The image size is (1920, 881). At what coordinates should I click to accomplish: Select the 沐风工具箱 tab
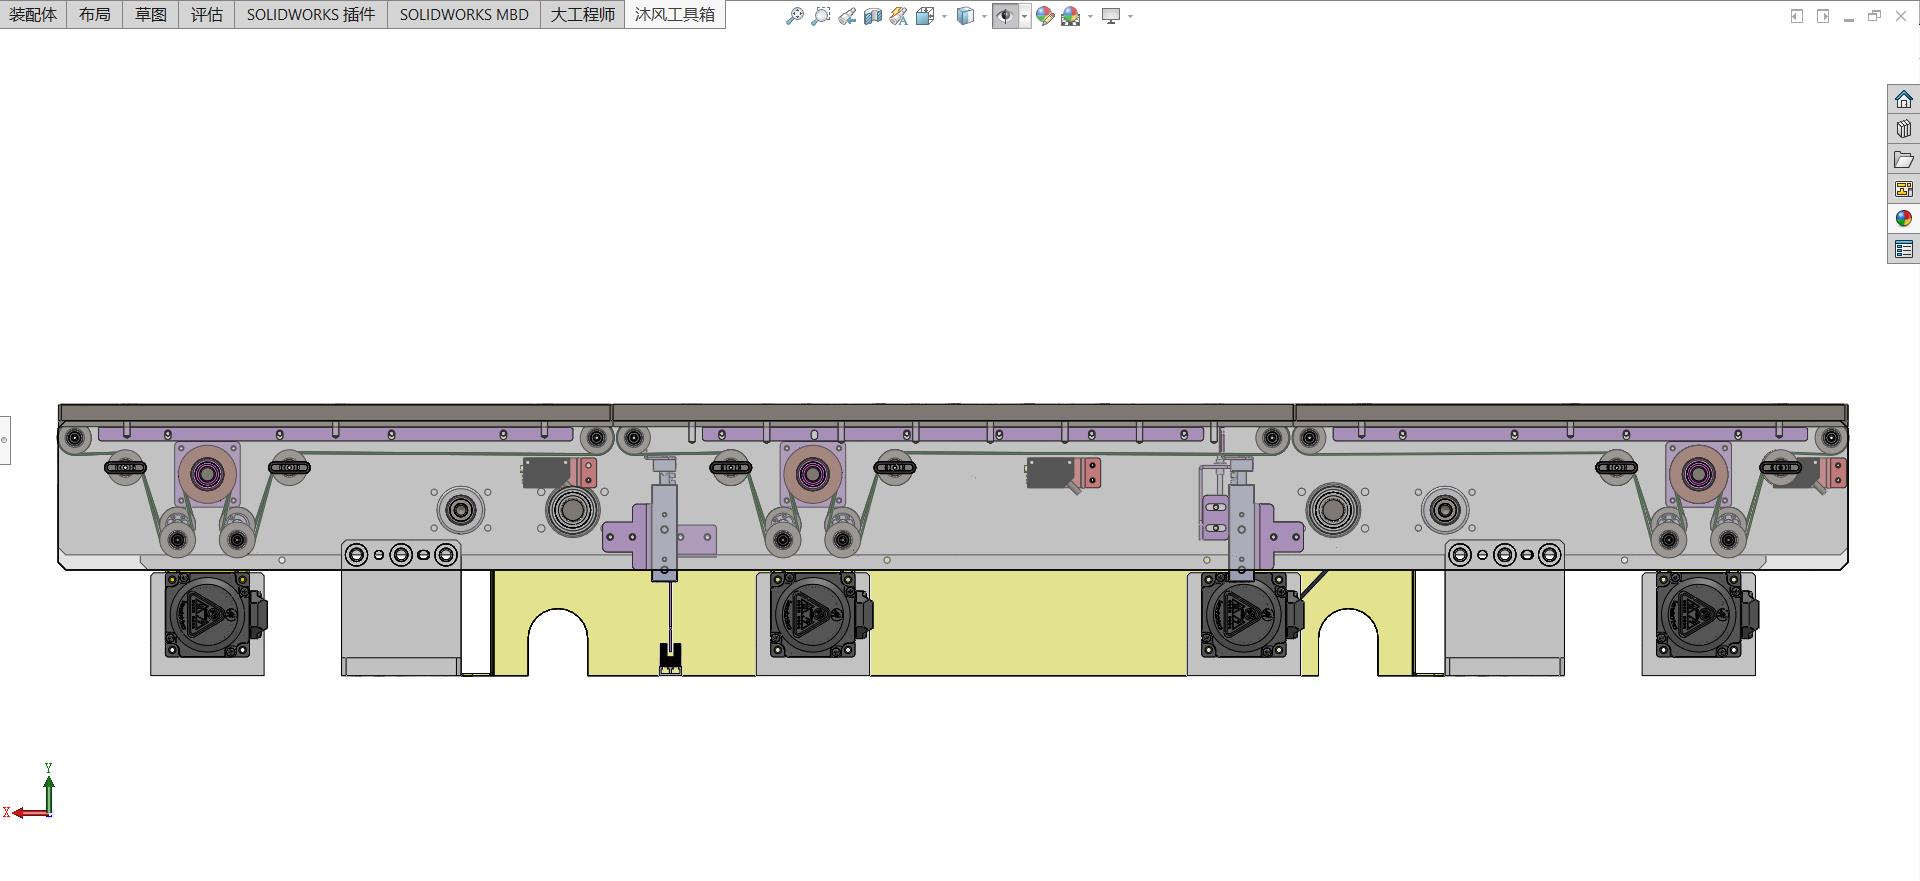click(x=675, y=14)
